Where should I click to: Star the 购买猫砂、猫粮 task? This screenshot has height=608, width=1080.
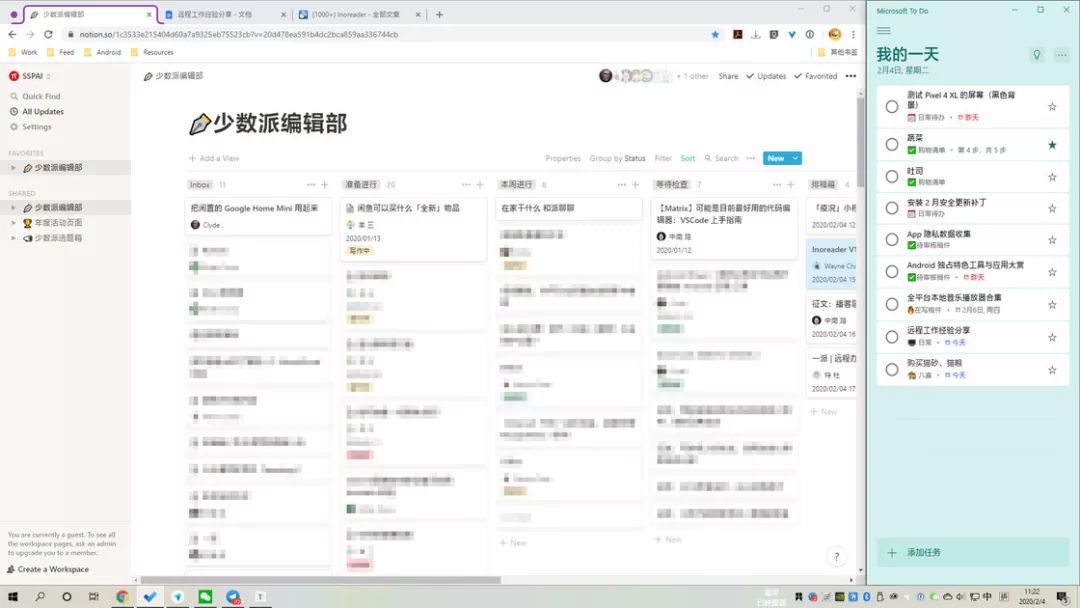(x=1052, y=370)
